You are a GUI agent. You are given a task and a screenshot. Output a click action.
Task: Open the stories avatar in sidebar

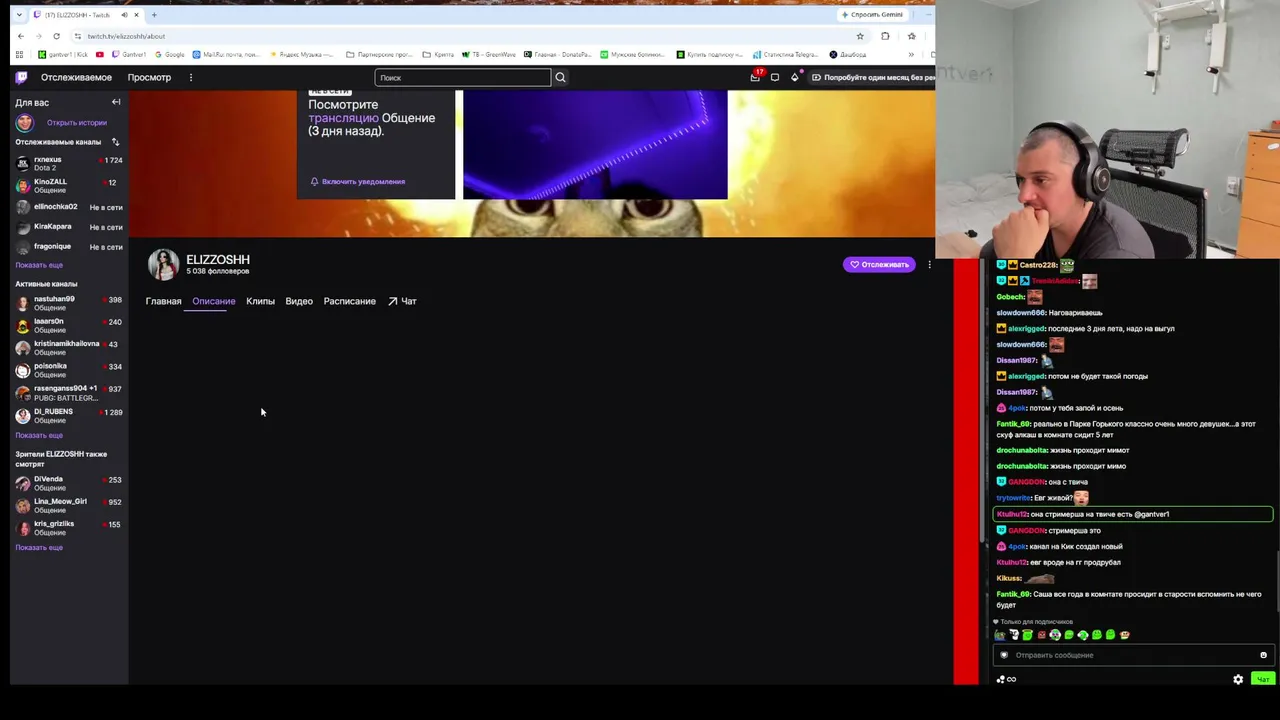point(24,122)
